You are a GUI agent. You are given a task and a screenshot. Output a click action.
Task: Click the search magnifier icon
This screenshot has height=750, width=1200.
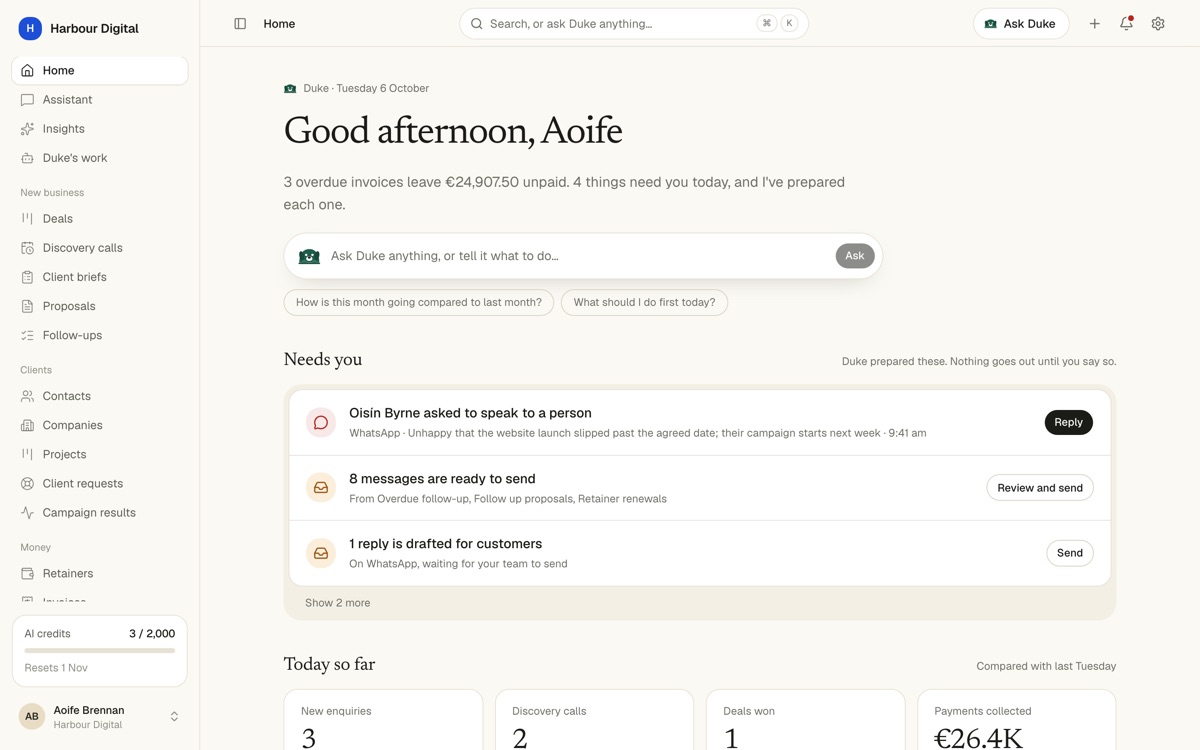(477, 24)
